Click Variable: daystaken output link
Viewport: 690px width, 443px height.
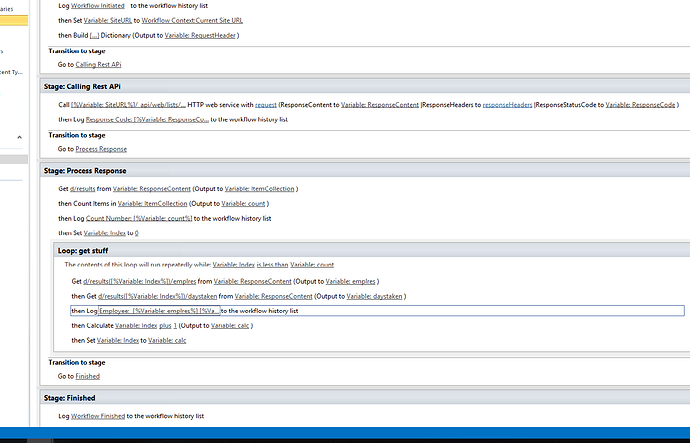pyautogui.click(x=374, y=296)
